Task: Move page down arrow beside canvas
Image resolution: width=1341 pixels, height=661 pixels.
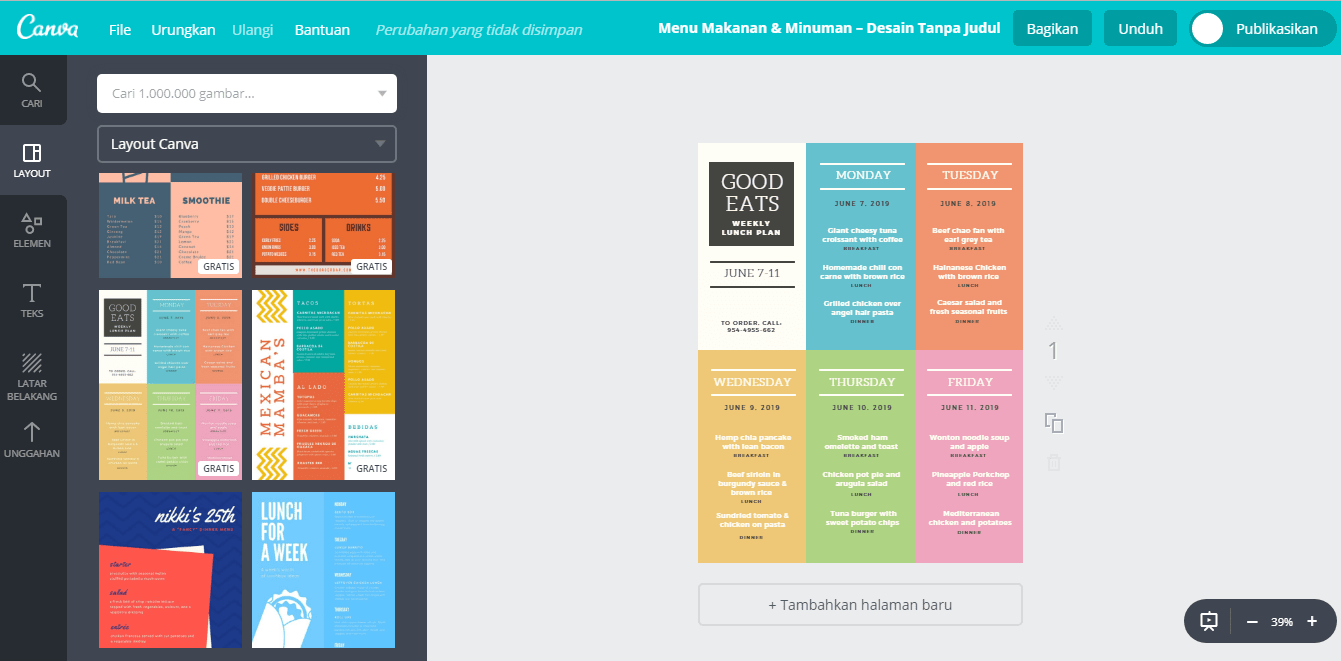Action: 1053,381
